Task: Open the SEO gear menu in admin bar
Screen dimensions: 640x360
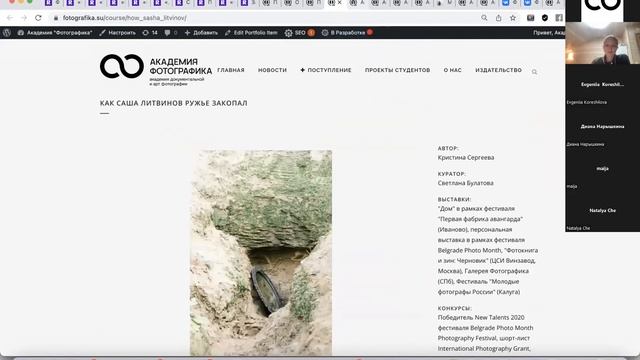Action: (299, 33)
